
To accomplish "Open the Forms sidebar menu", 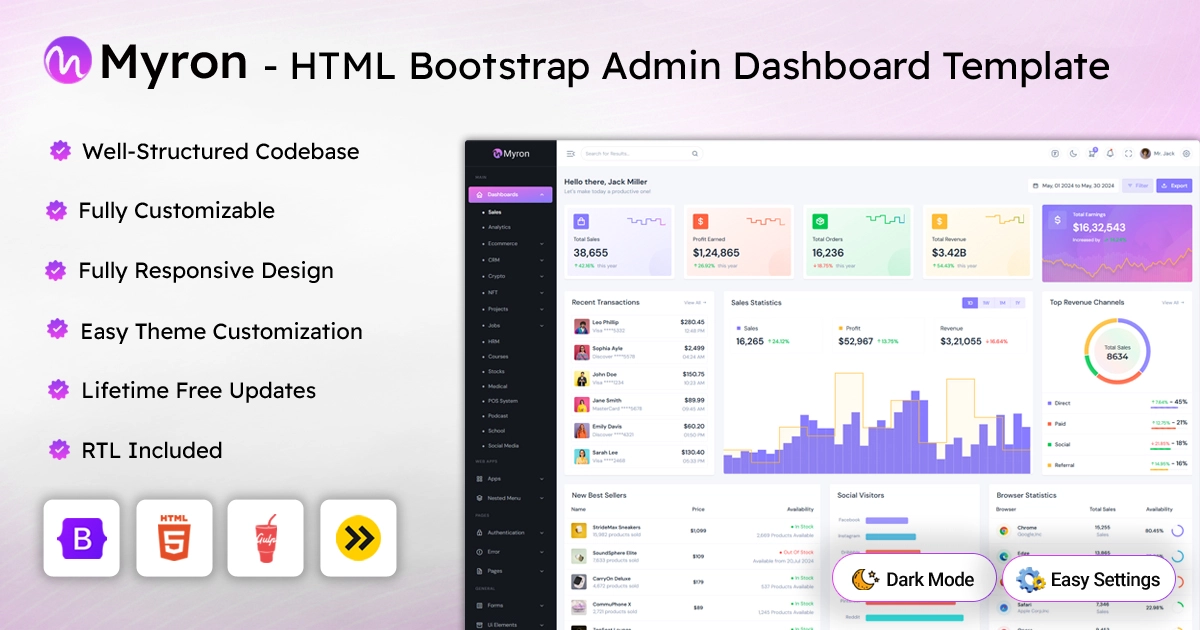I will click(x=510, y=605).
